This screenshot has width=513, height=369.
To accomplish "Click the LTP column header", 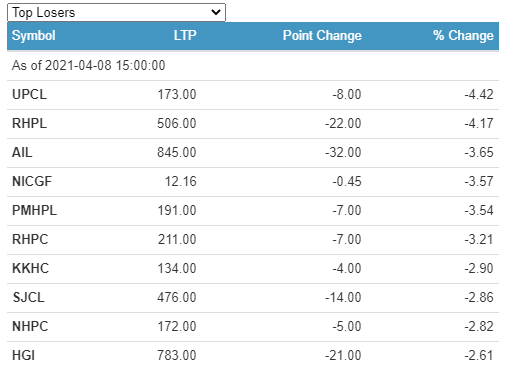I will (x=185, y=36).
